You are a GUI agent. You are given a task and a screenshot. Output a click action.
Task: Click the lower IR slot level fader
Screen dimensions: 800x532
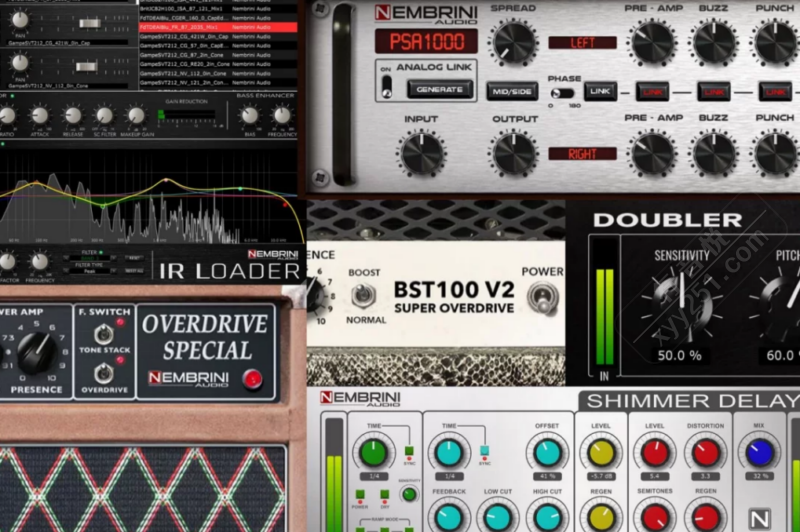coord(86,66)
